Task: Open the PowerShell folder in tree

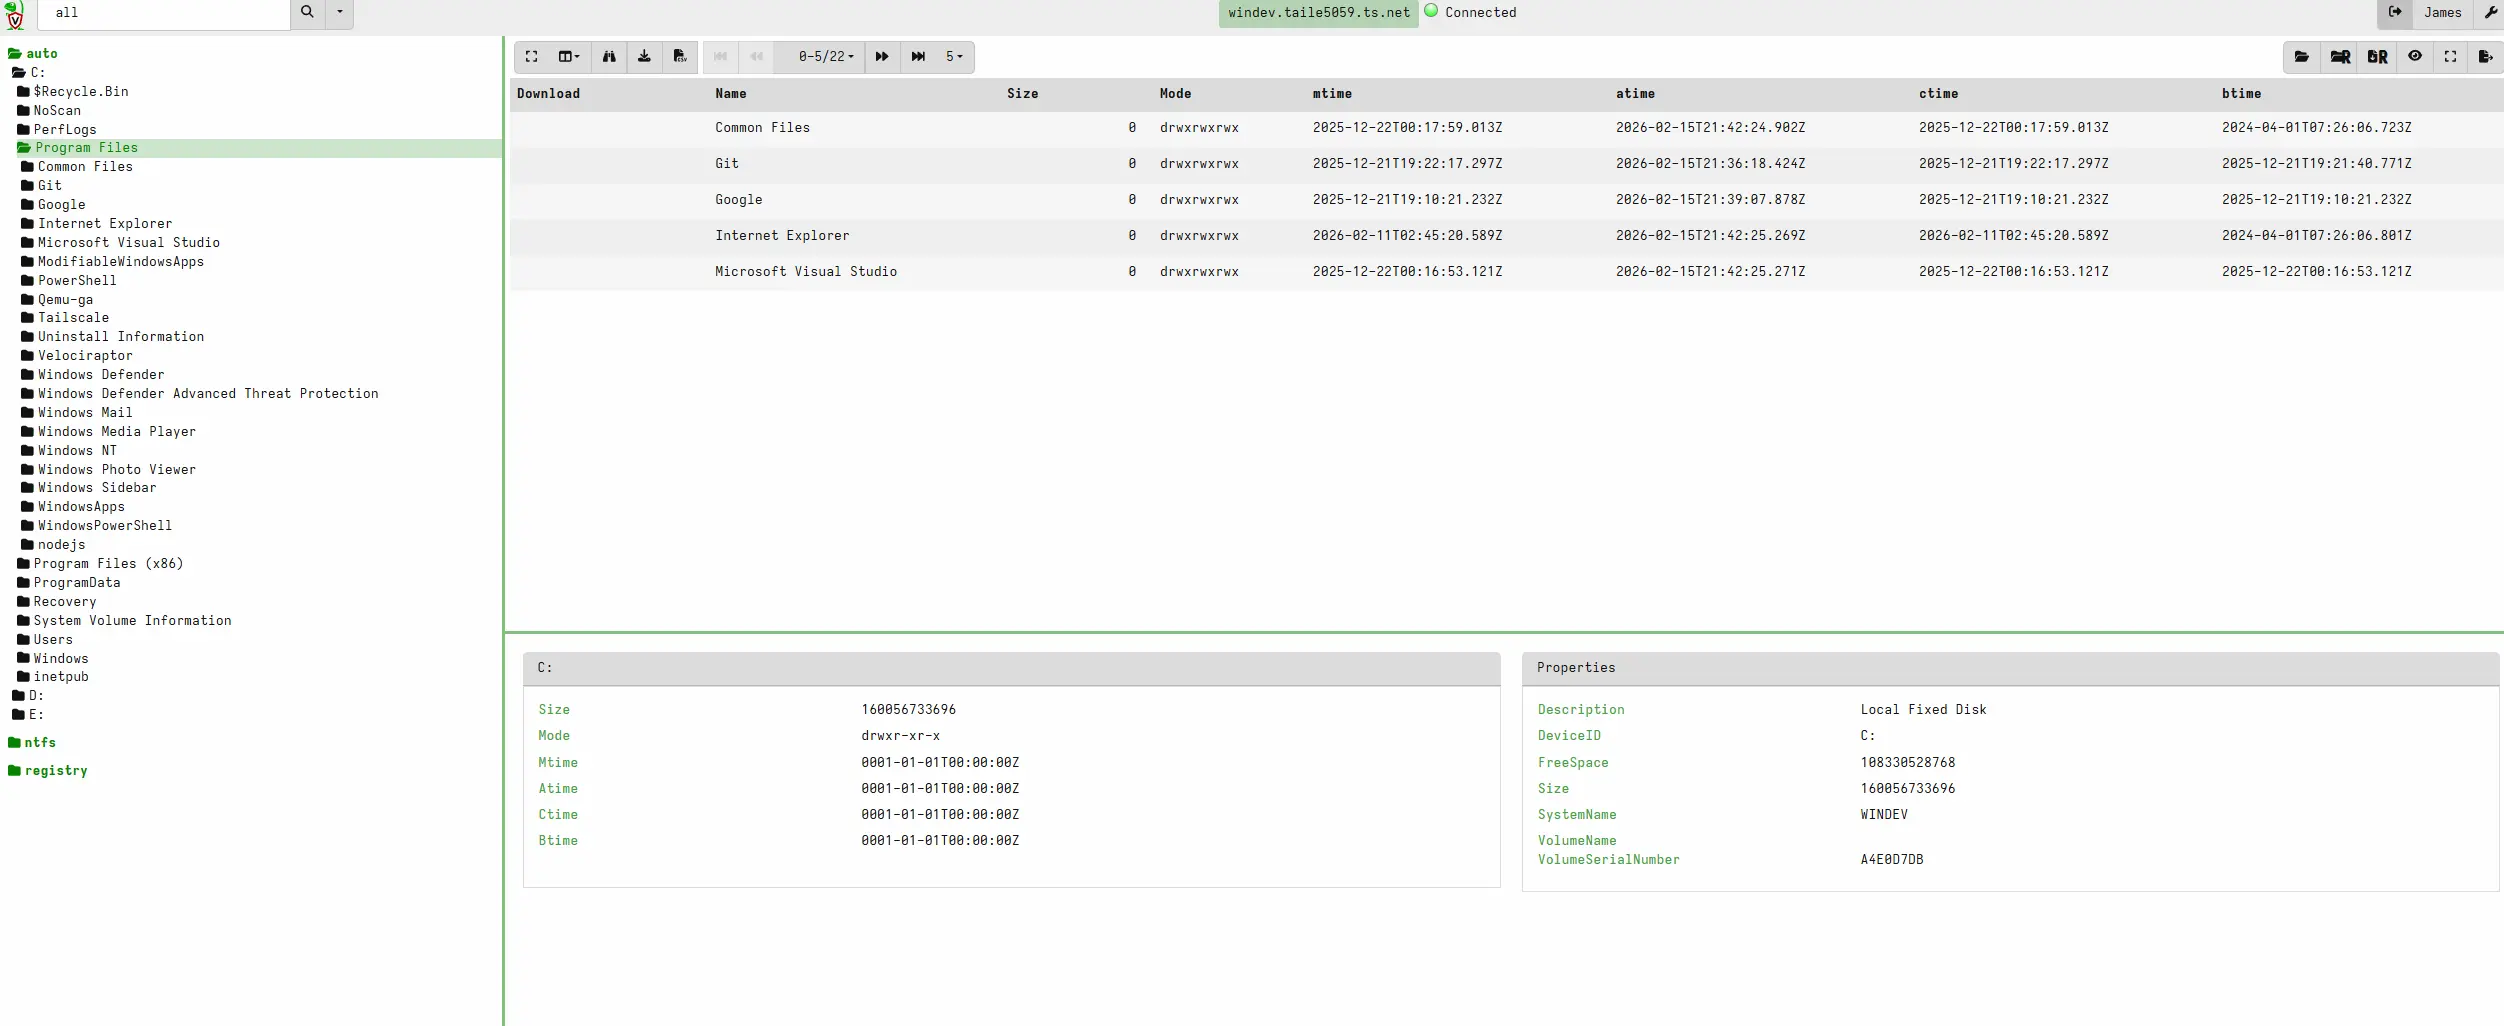Action: pyautogui.click(x=69, y=281)
